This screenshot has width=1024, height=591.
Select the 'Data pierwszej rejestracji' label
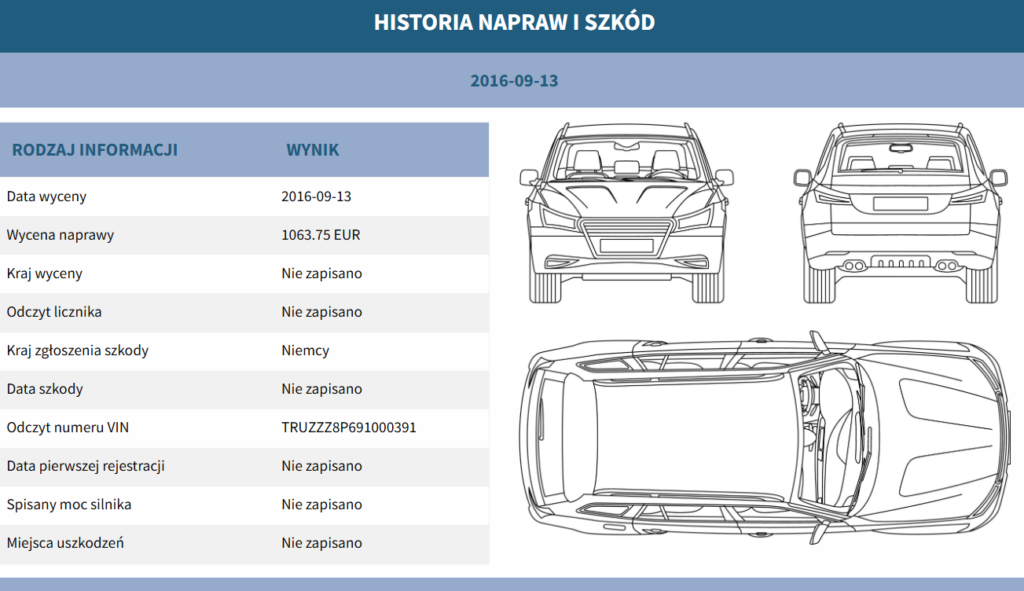[85, 466]
